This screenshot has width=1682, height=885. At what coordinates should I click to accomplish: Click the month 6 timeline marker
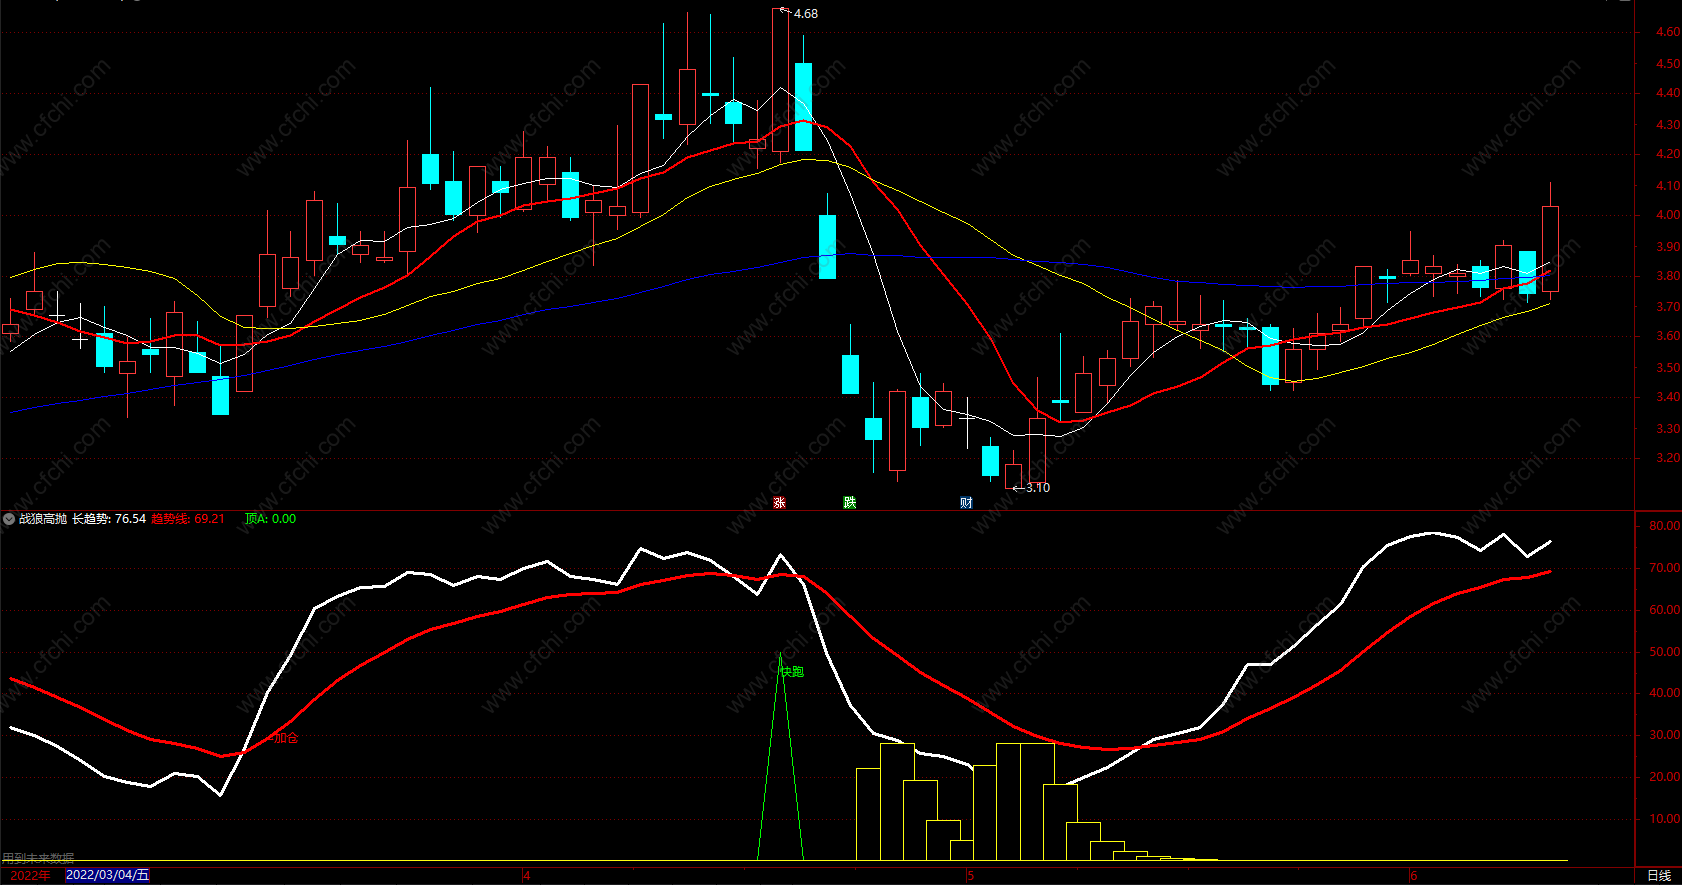coord(1413,876)
